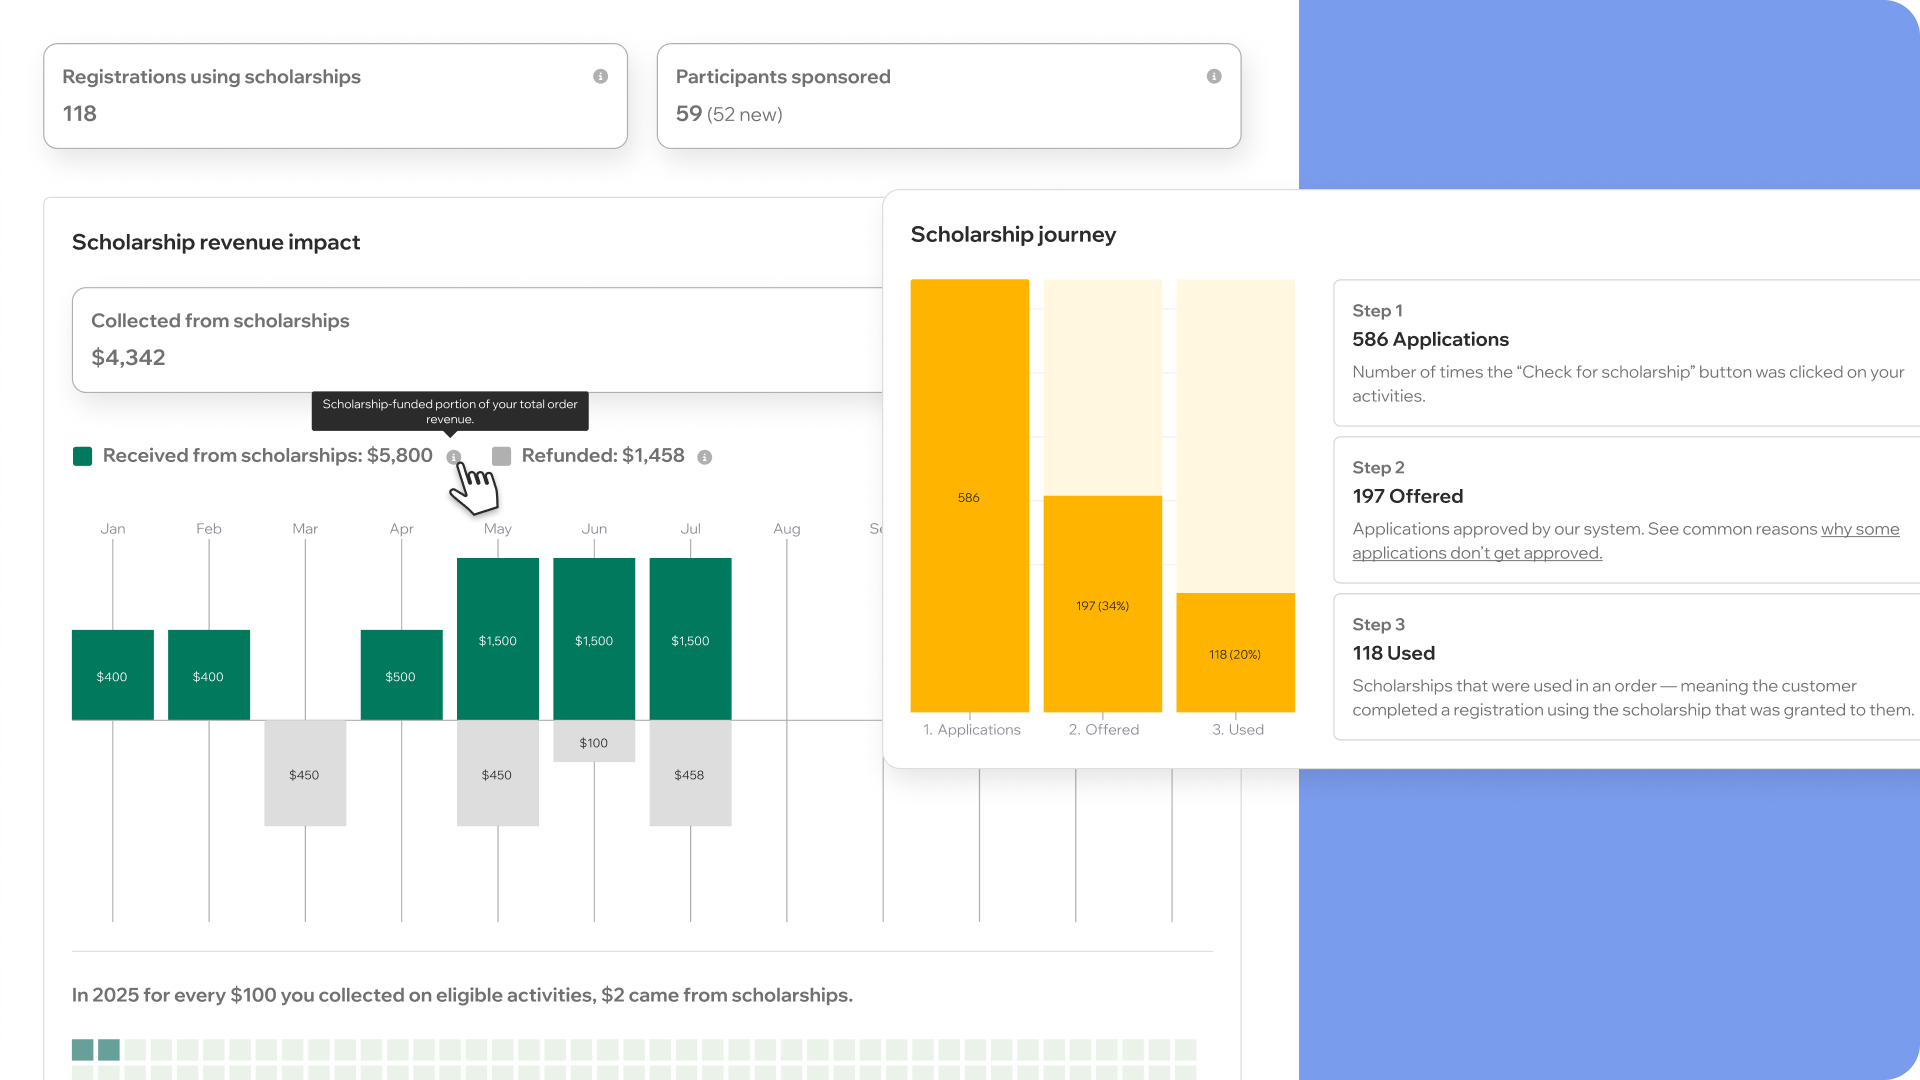Click gray Refunded legend swatch
1920x1080 pixels.
[502, 456]
